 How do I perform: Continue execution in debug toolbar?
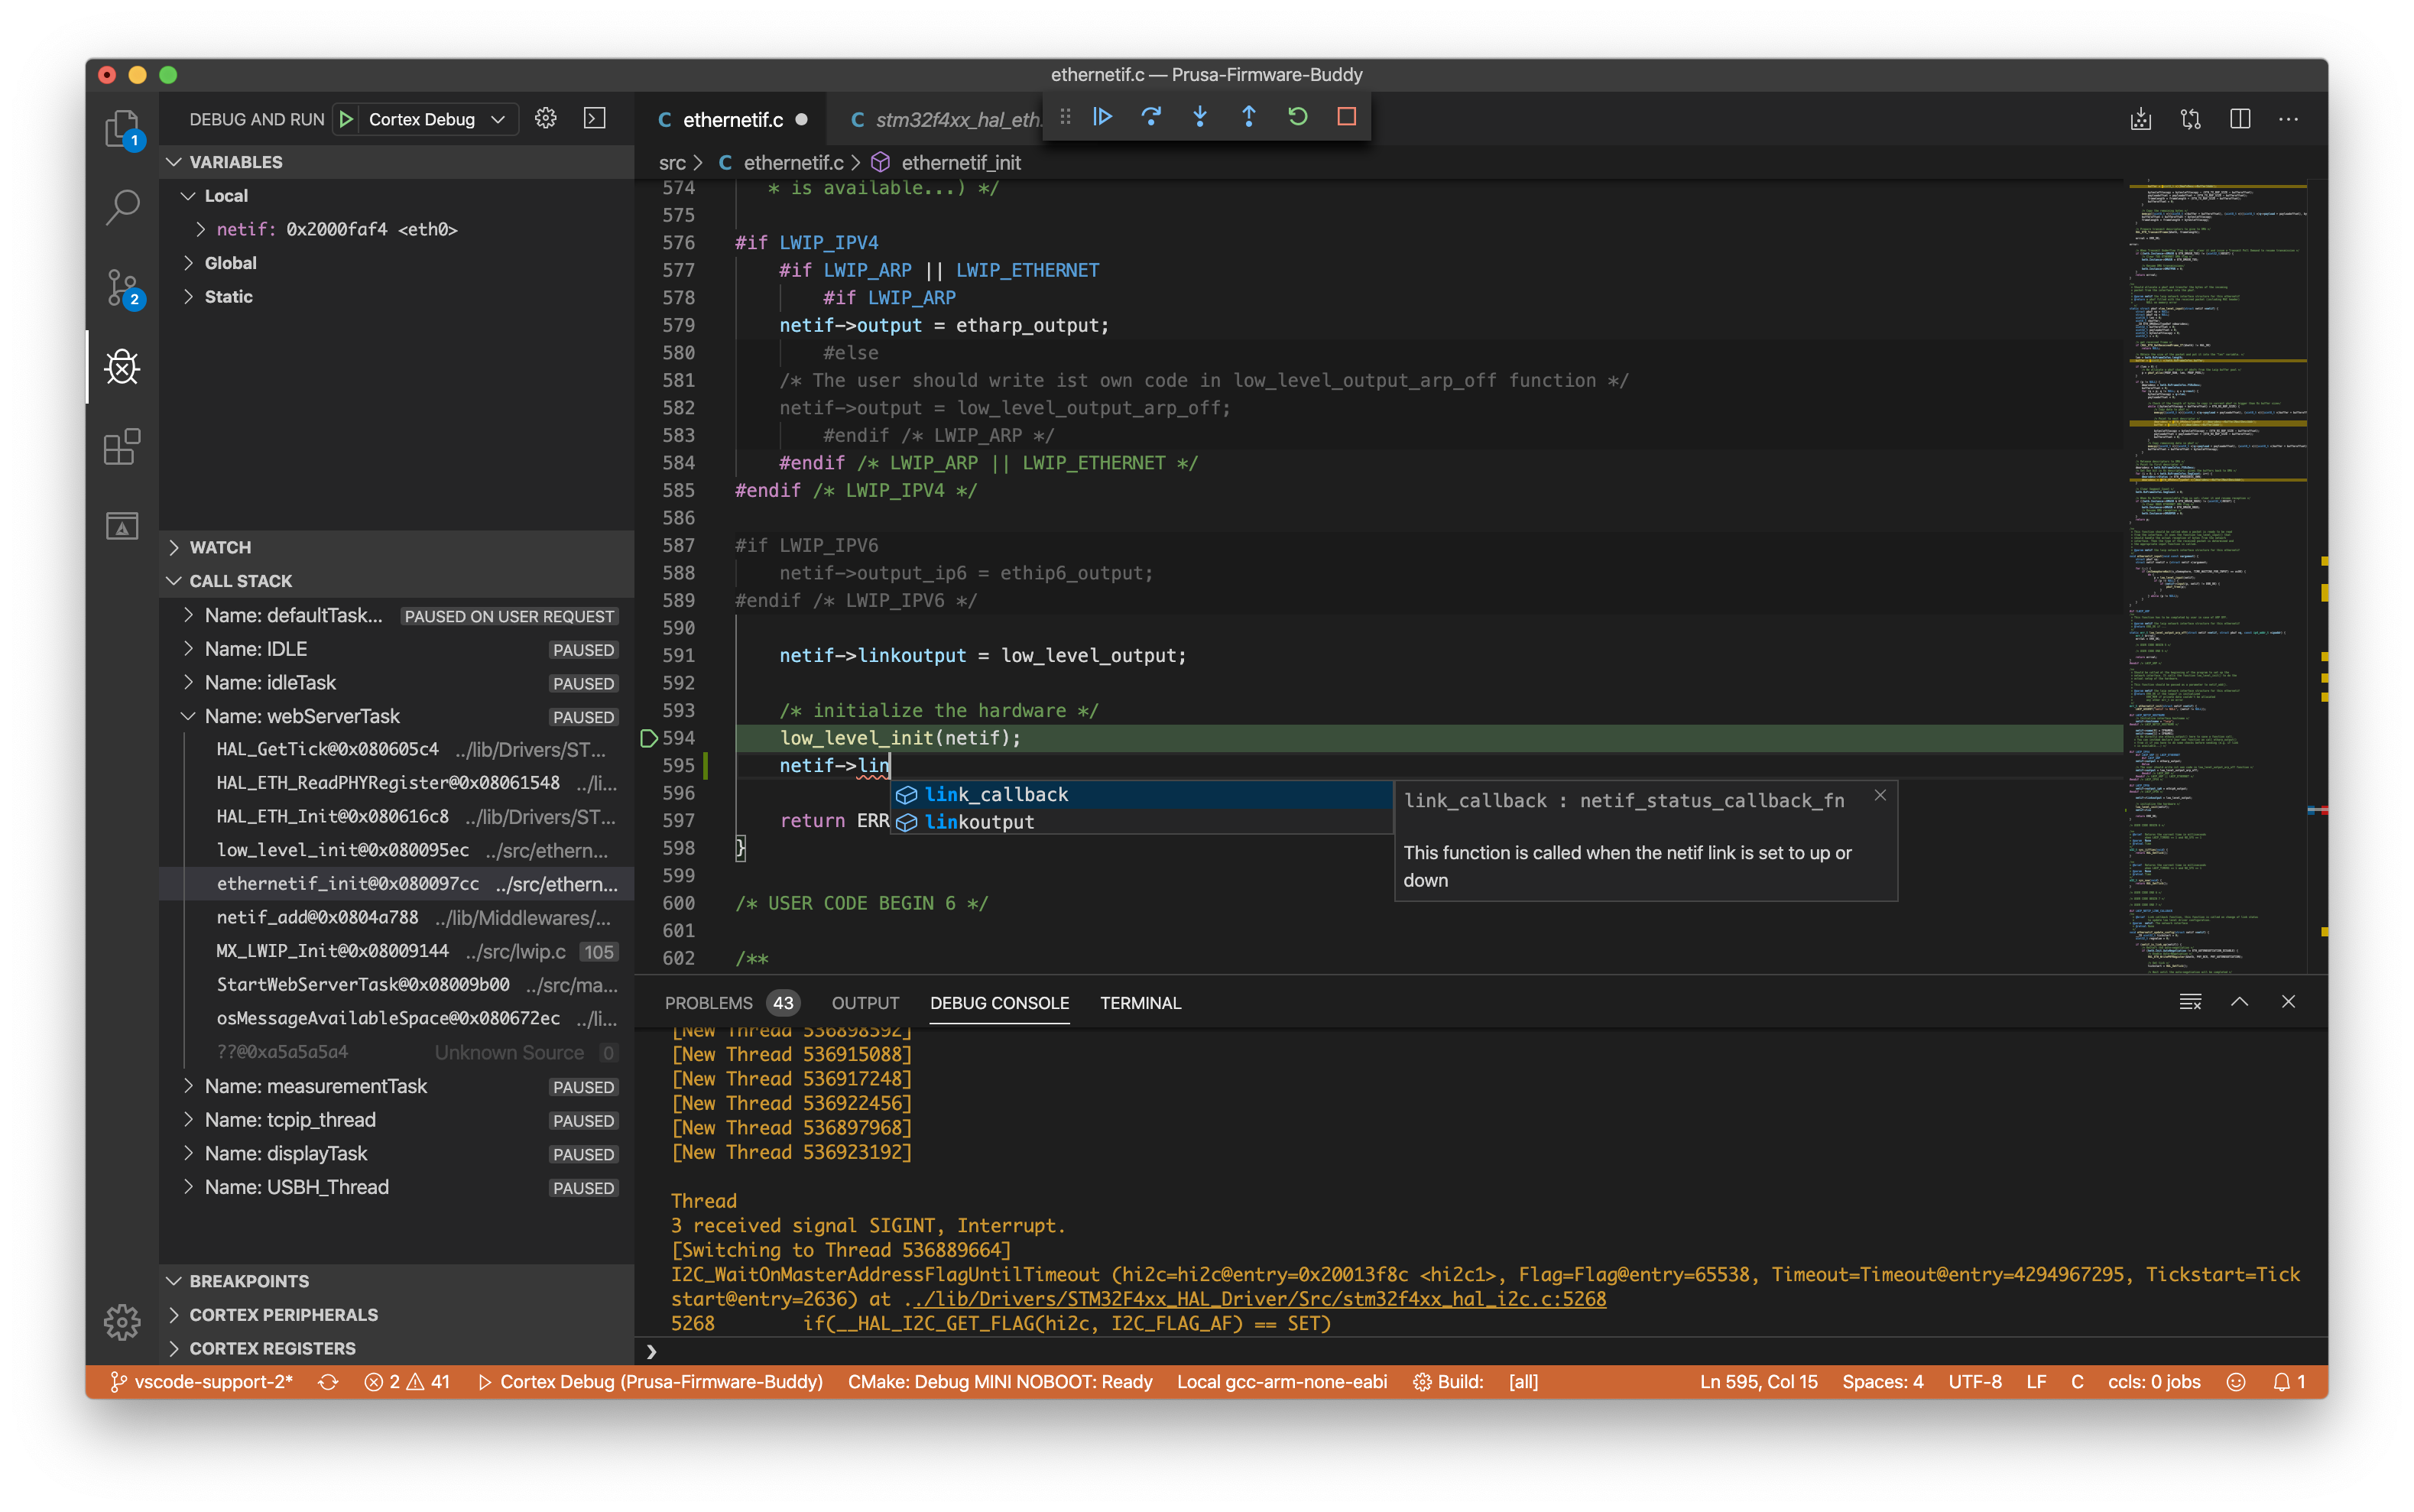tap(1102, 117)
